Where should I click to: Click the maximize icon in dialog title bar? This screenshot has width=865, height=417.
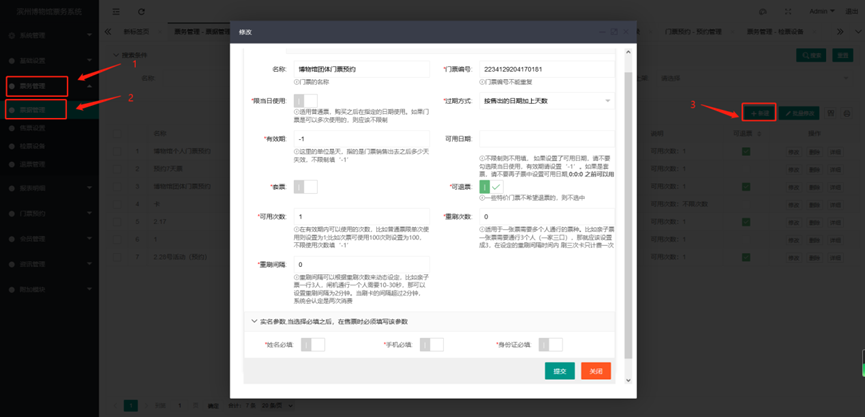[615, 32]
